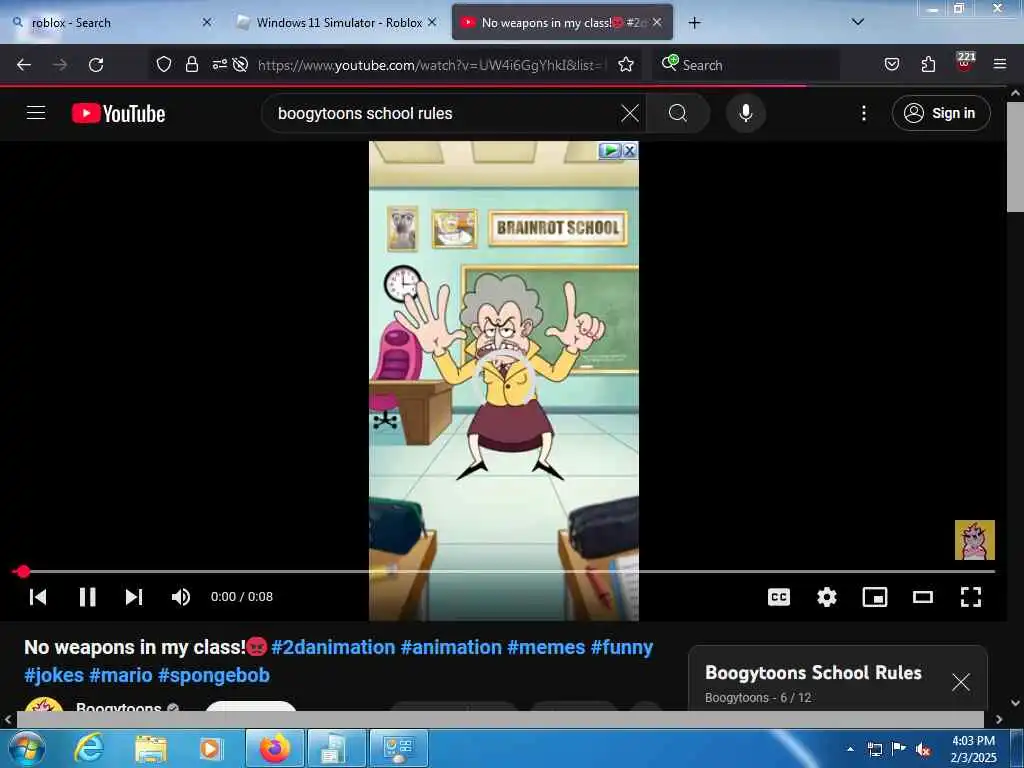The height and width of the screenshot is (768, 1024).
Task: Close the roblox - Search tab
Action: [x=206, y=22]
